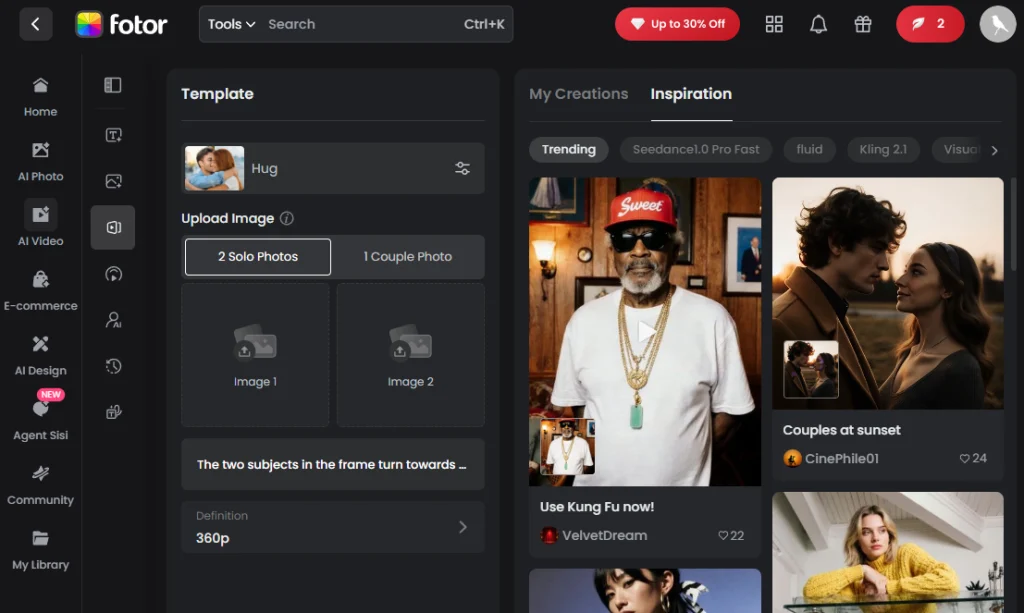The width and height of the screenshot is (1024, 613).
Task: Switch to the My Creations tab
Action: (x=578, y=93)
